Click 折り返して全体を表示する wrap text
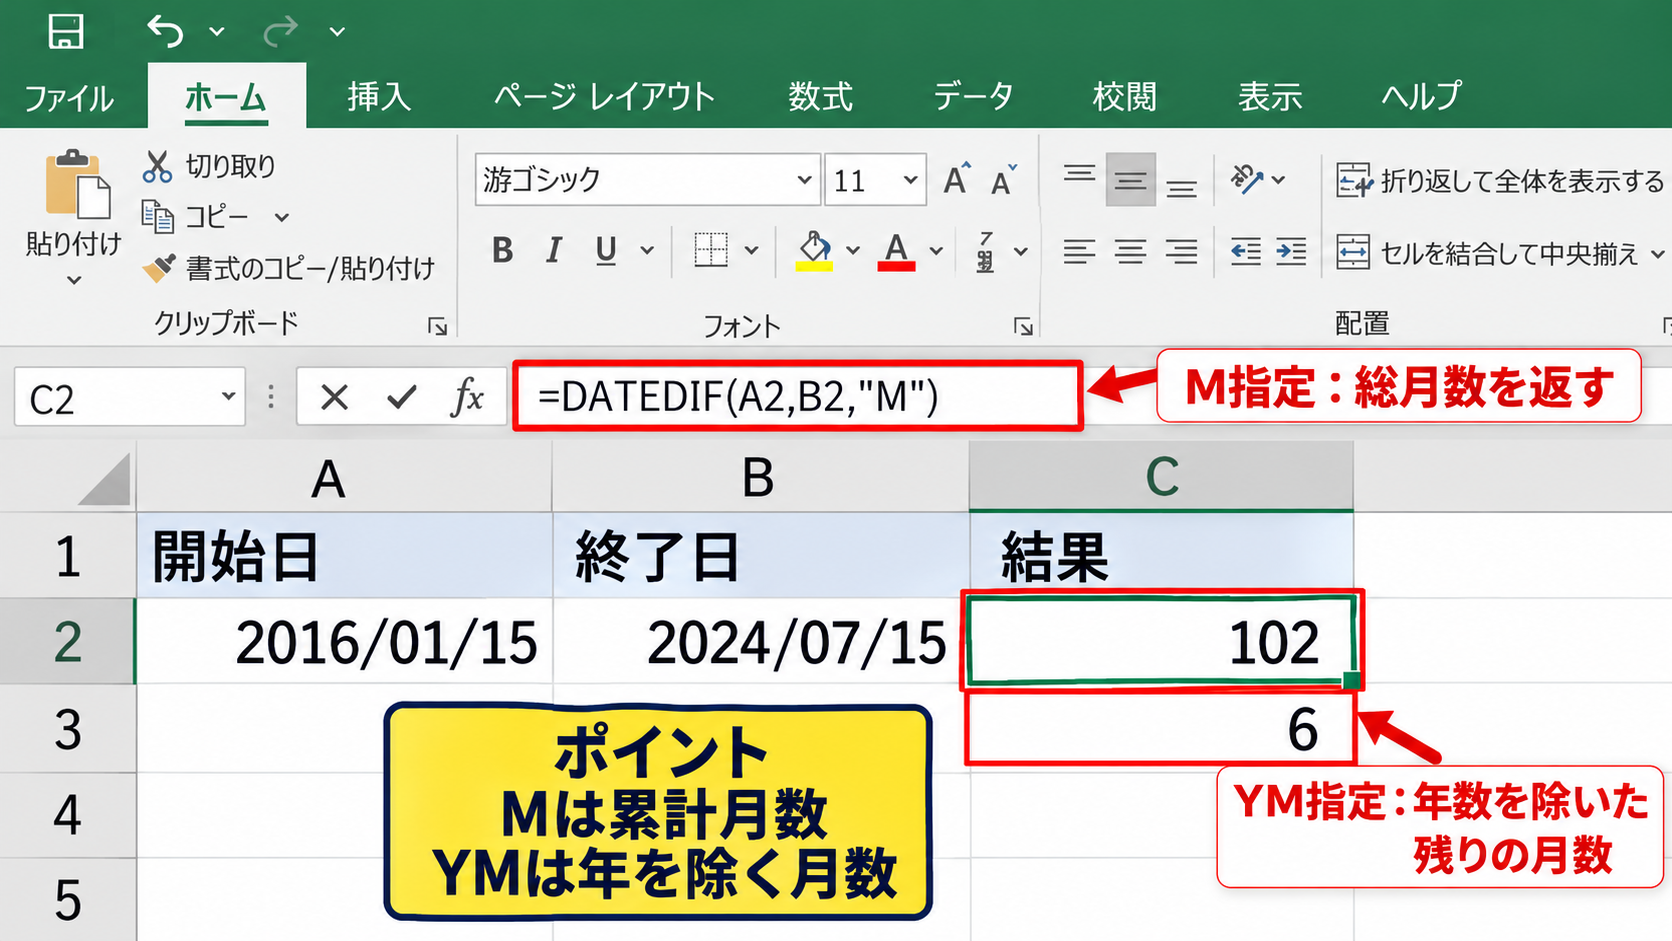 click(x=1500, y=181)
